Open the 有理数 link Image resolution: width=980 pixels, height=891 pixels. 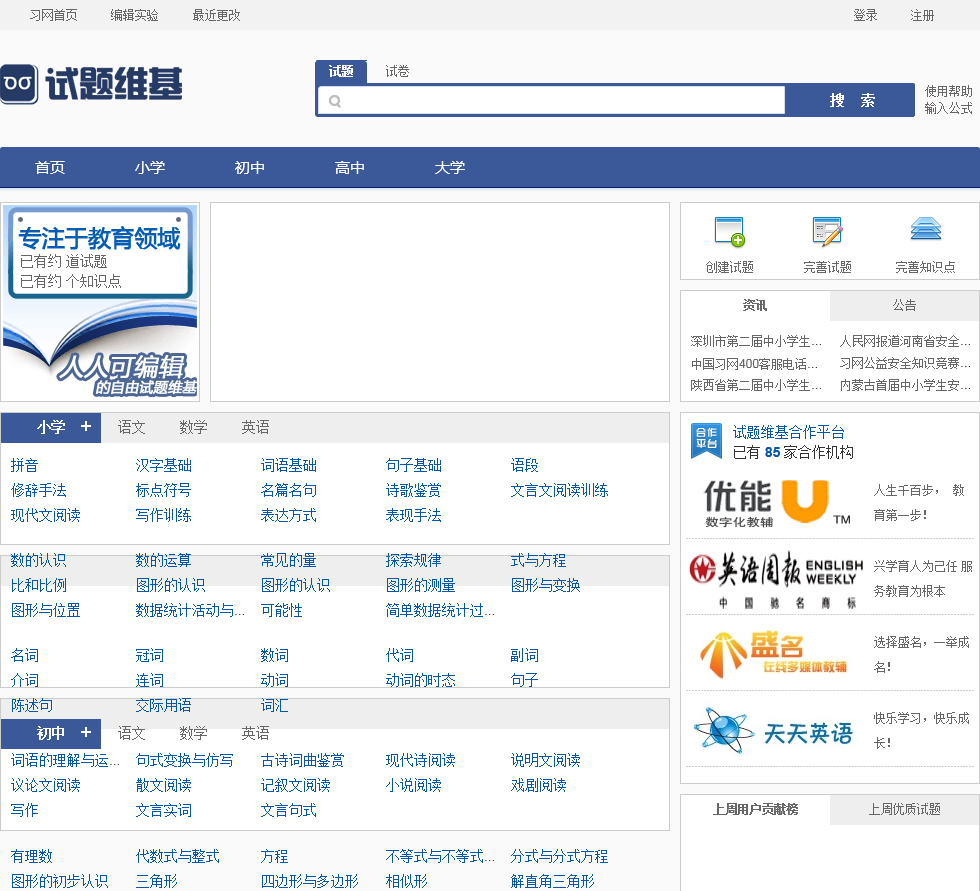[32, 857]
